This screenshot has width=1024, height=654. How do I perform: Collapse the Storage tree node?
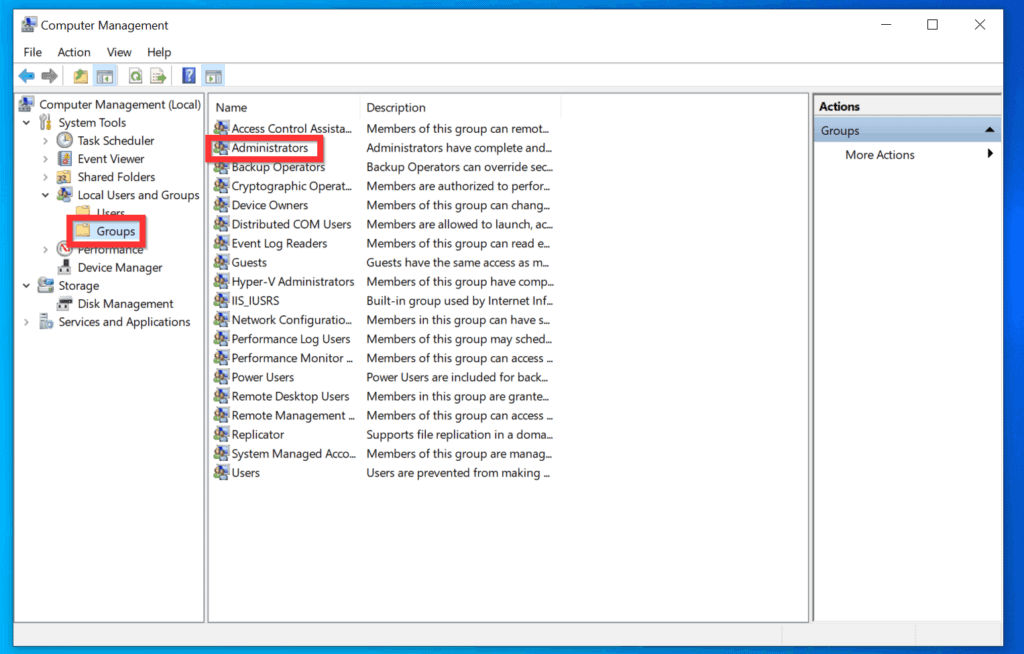click(26, 286)
